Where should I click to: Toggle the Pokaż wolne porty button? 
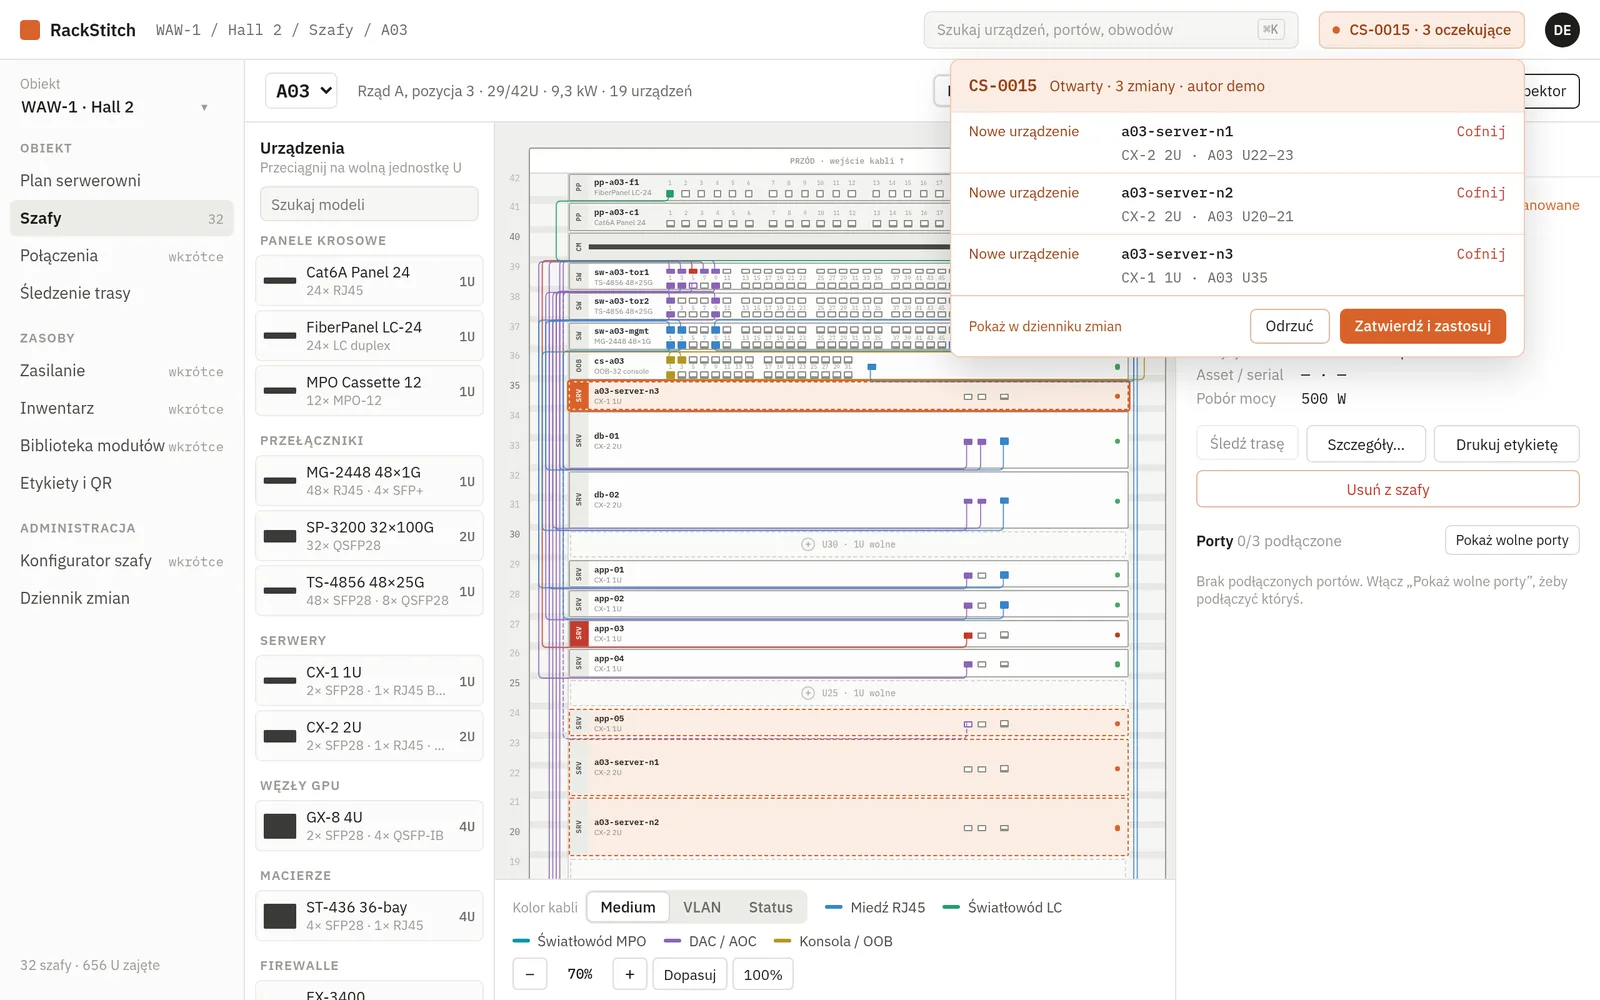(1512, 540)
